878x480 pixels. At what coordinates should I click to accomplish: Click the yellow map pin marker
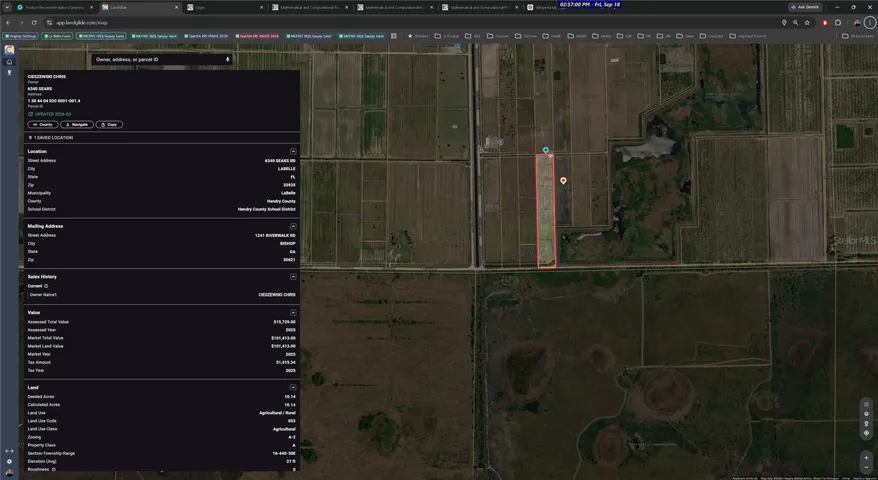click(563, 180)
